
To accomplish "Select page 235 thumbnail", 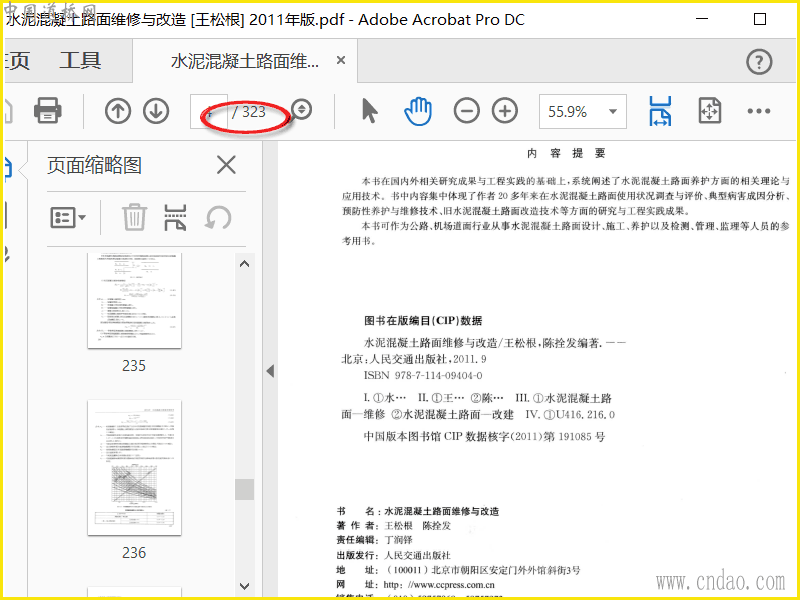I will pos(134,300).
